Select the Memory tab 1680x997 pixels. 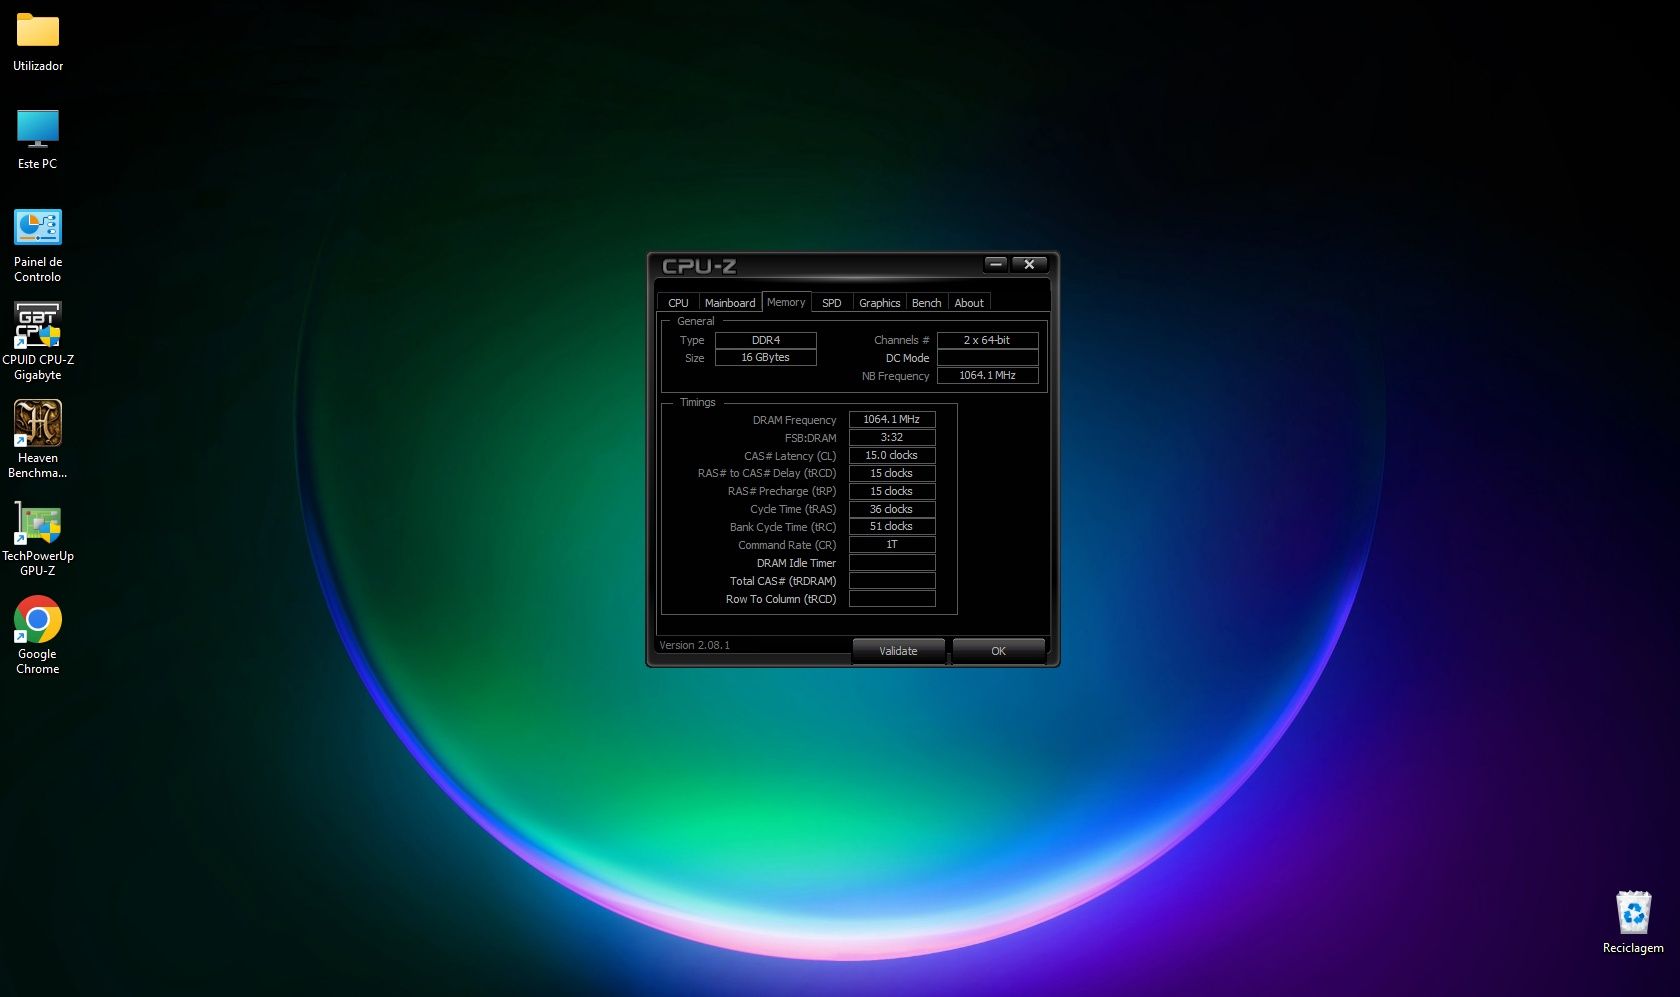786,302
